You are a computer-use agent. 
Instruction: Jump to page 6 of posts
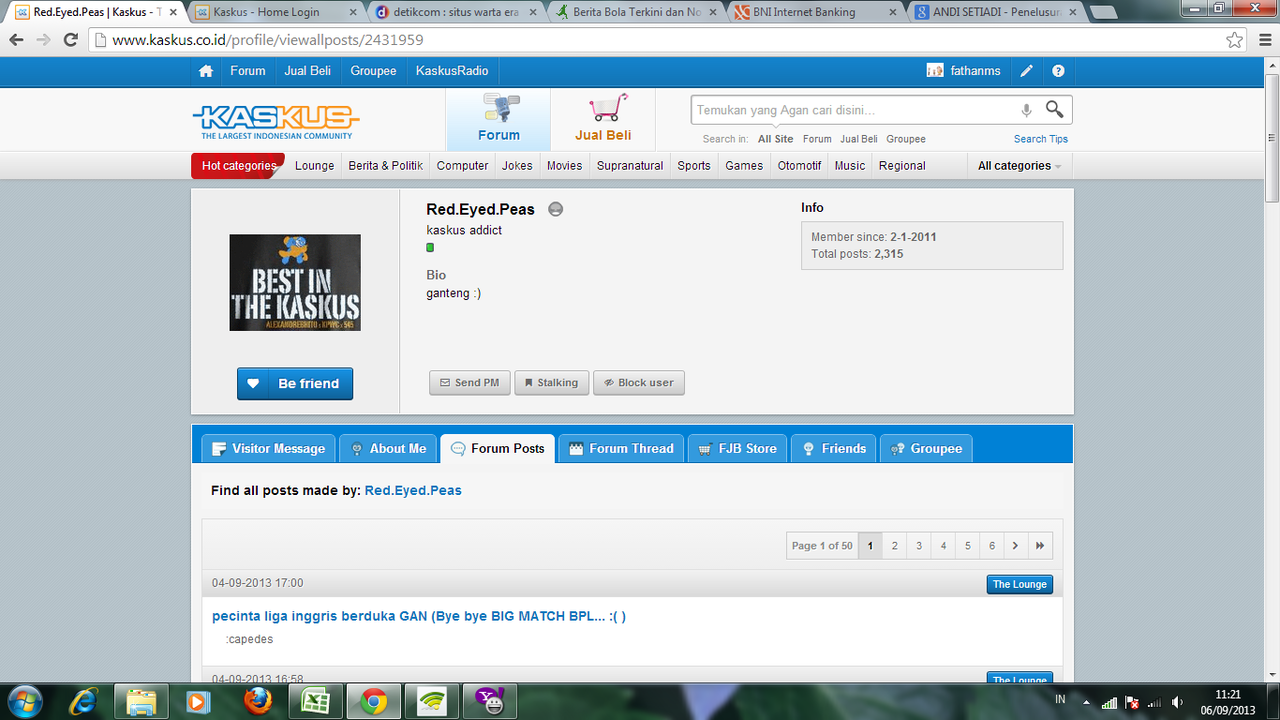tap(992, 546)
